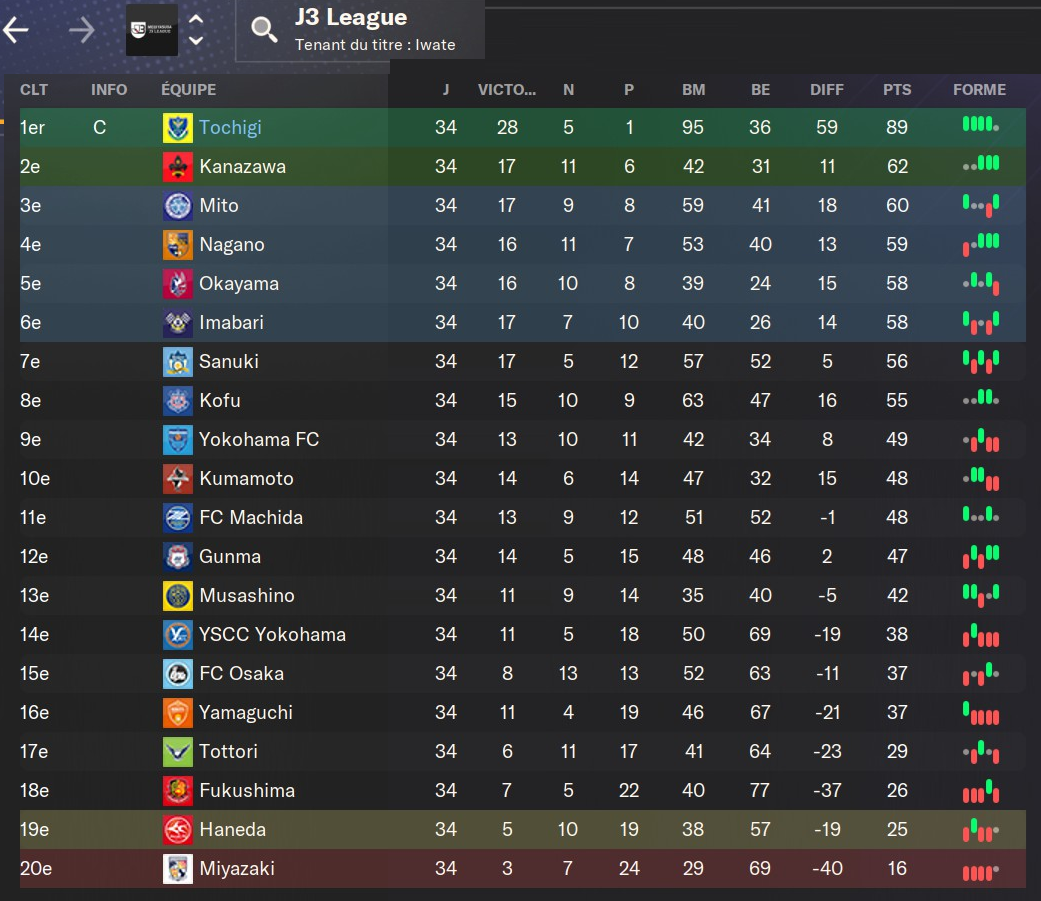Click the forward navigation arrow
This screenshot has height=901, width=1041.
81,30
